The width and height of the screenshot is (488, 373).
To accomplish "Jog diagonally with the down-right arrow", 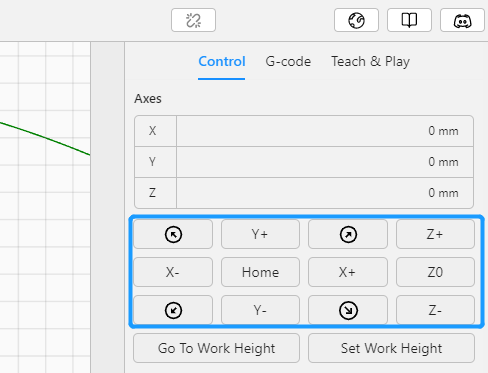I will point(348,310).
